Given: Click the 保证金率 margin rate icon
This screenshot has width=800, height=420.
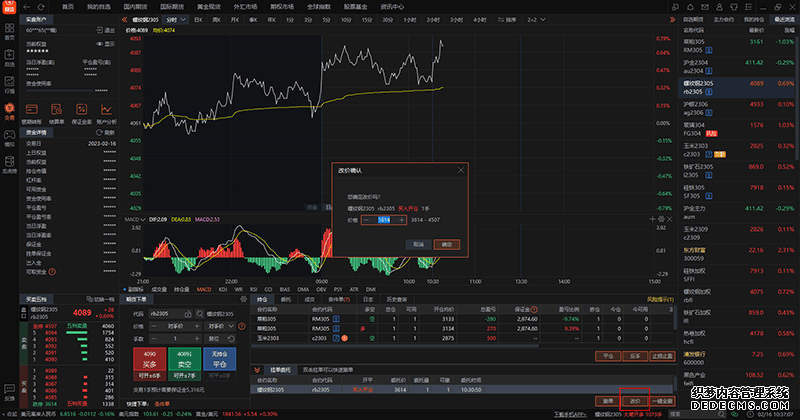Looking at the screenshot, I should coord(81,110).
